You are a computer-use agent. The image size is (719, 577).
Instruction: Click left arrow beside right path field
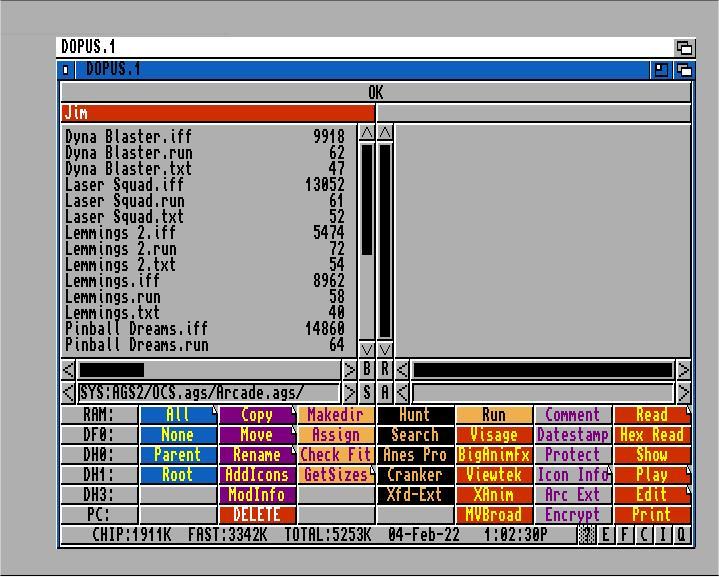tap(402, 393)
